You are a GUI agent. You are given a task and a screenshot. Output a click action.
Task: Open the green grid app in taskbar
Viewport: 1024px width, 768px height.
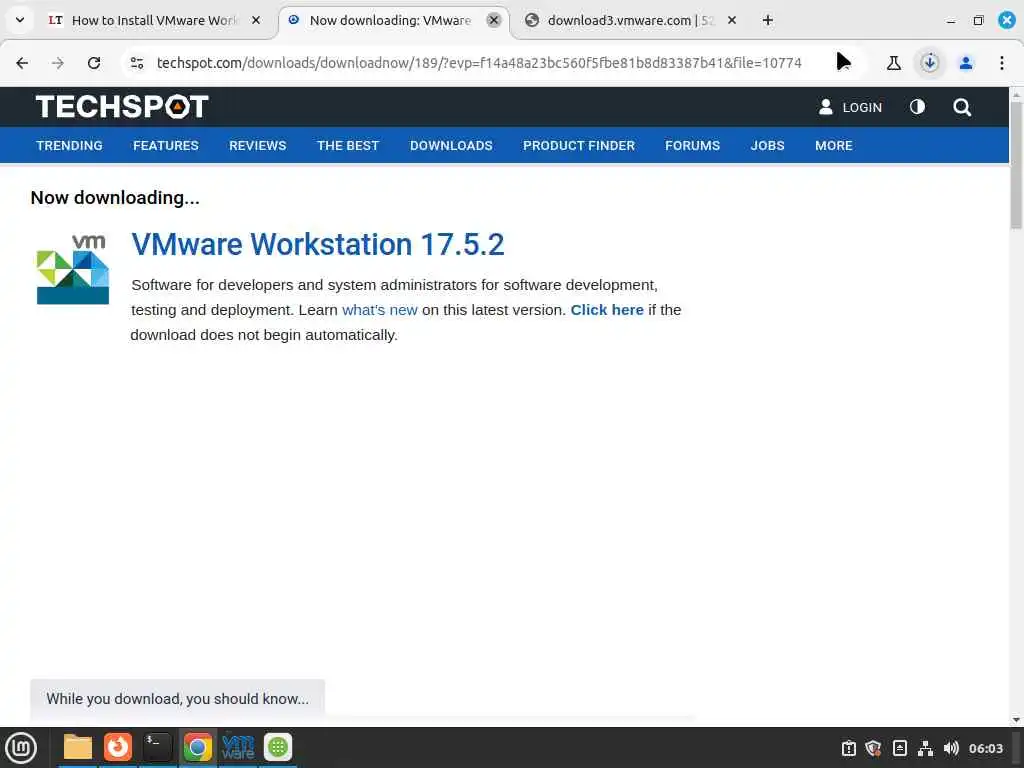tap(278, 747)
